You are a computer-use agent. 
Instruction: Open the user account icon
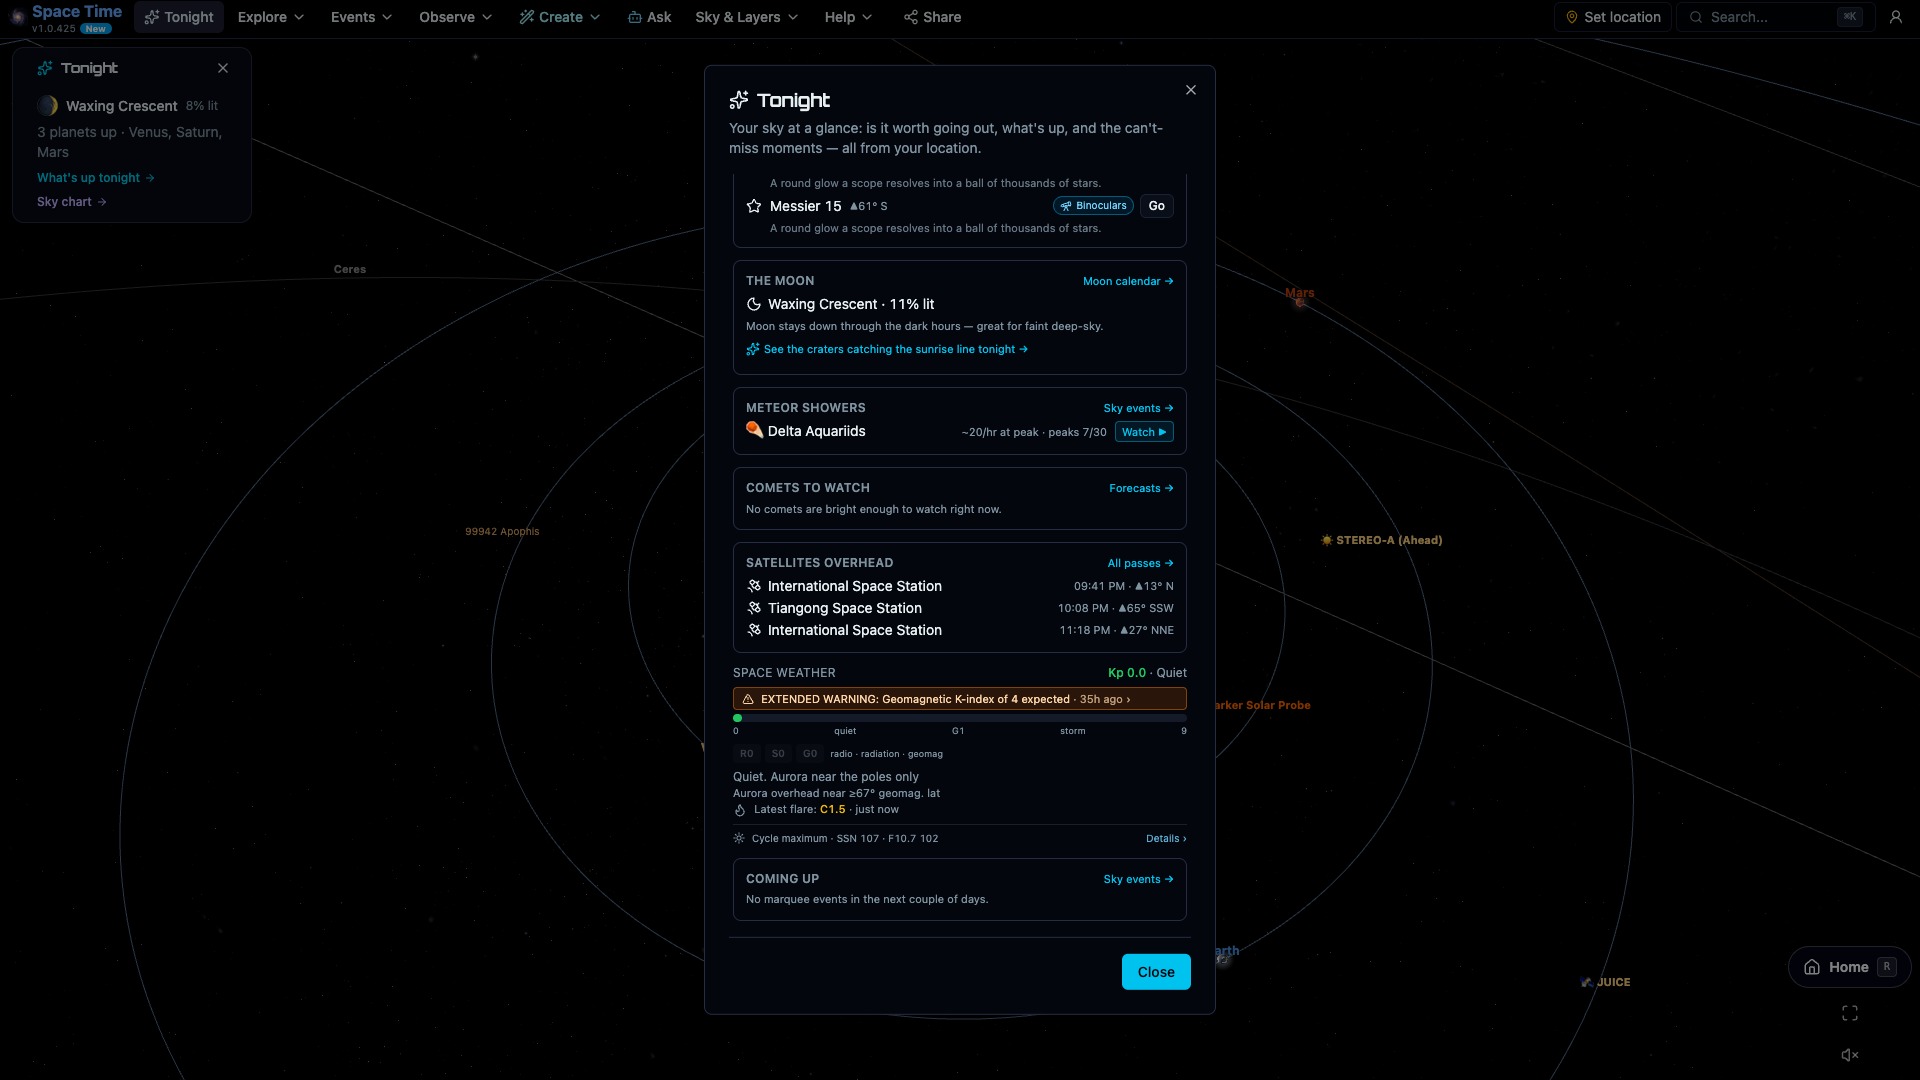[x=1895, y=17]
